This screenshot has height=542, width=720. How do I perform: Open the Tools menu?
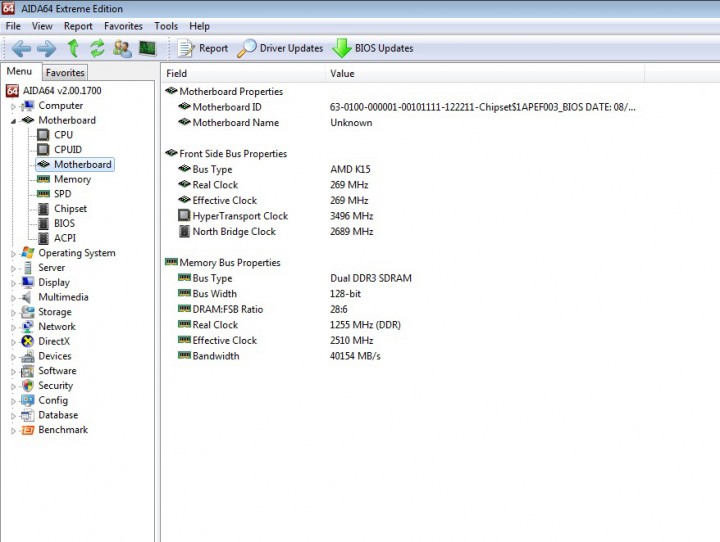pos(166,26)
